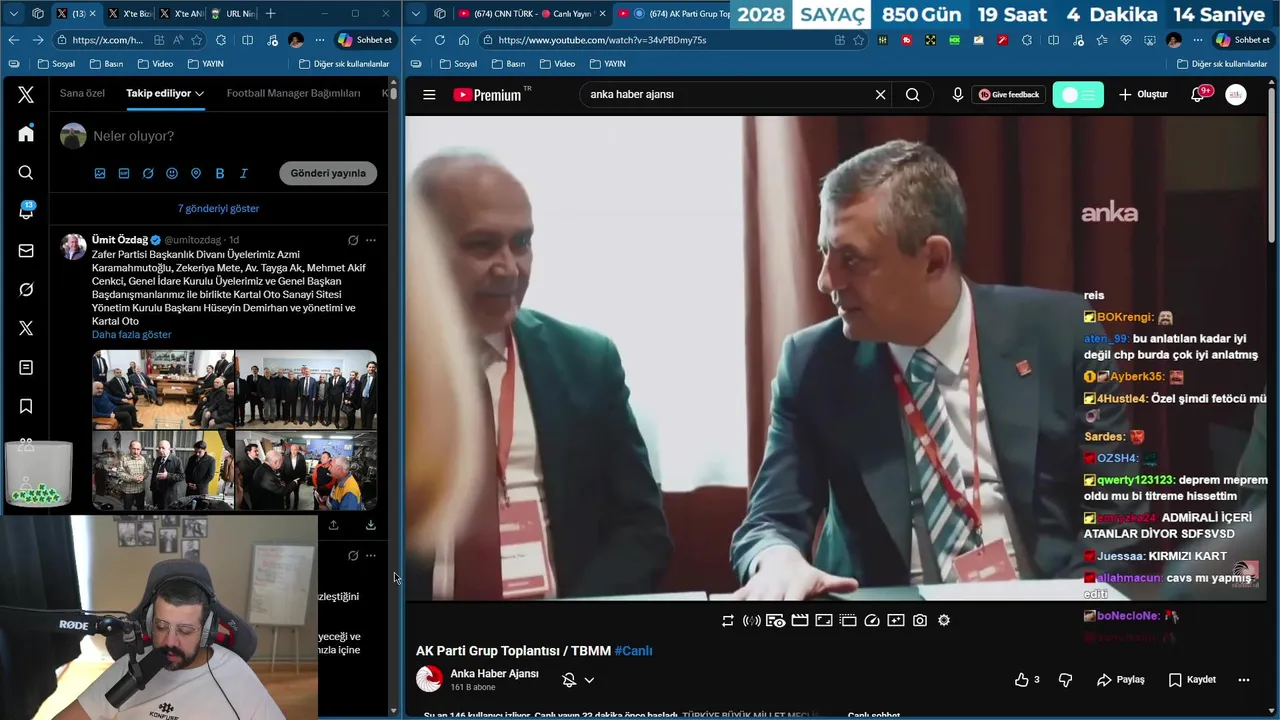Click Give feedback button on YouTube
This screenshot has height=720, width=1280.
(x=1008, y=95)
